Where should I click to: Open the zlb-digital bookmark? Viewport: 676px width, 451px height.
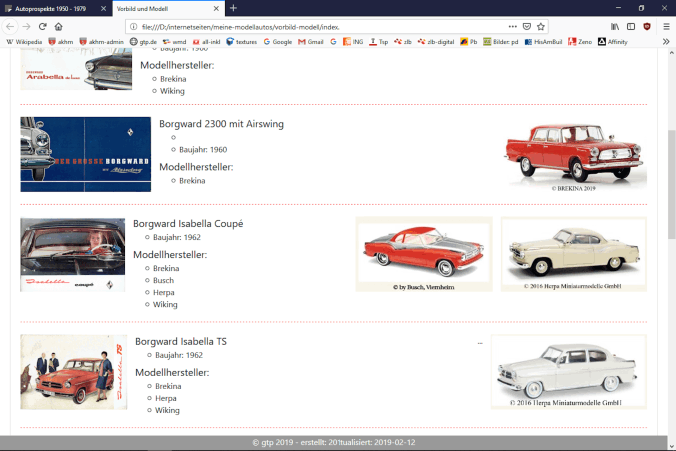436,42
